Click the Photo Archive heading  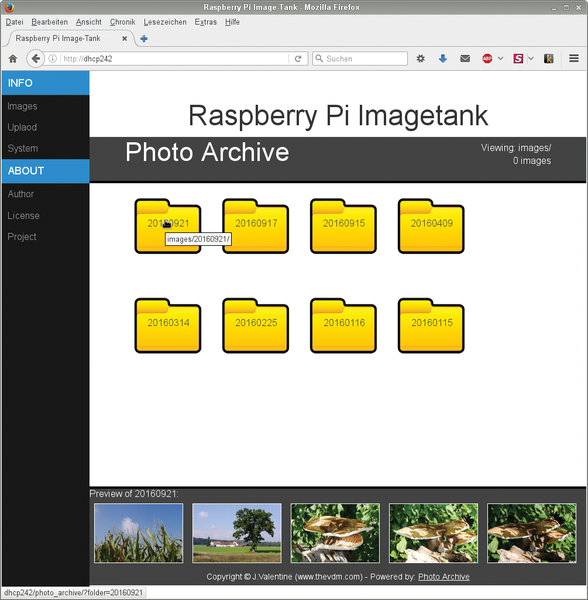[x=207, y=152]
